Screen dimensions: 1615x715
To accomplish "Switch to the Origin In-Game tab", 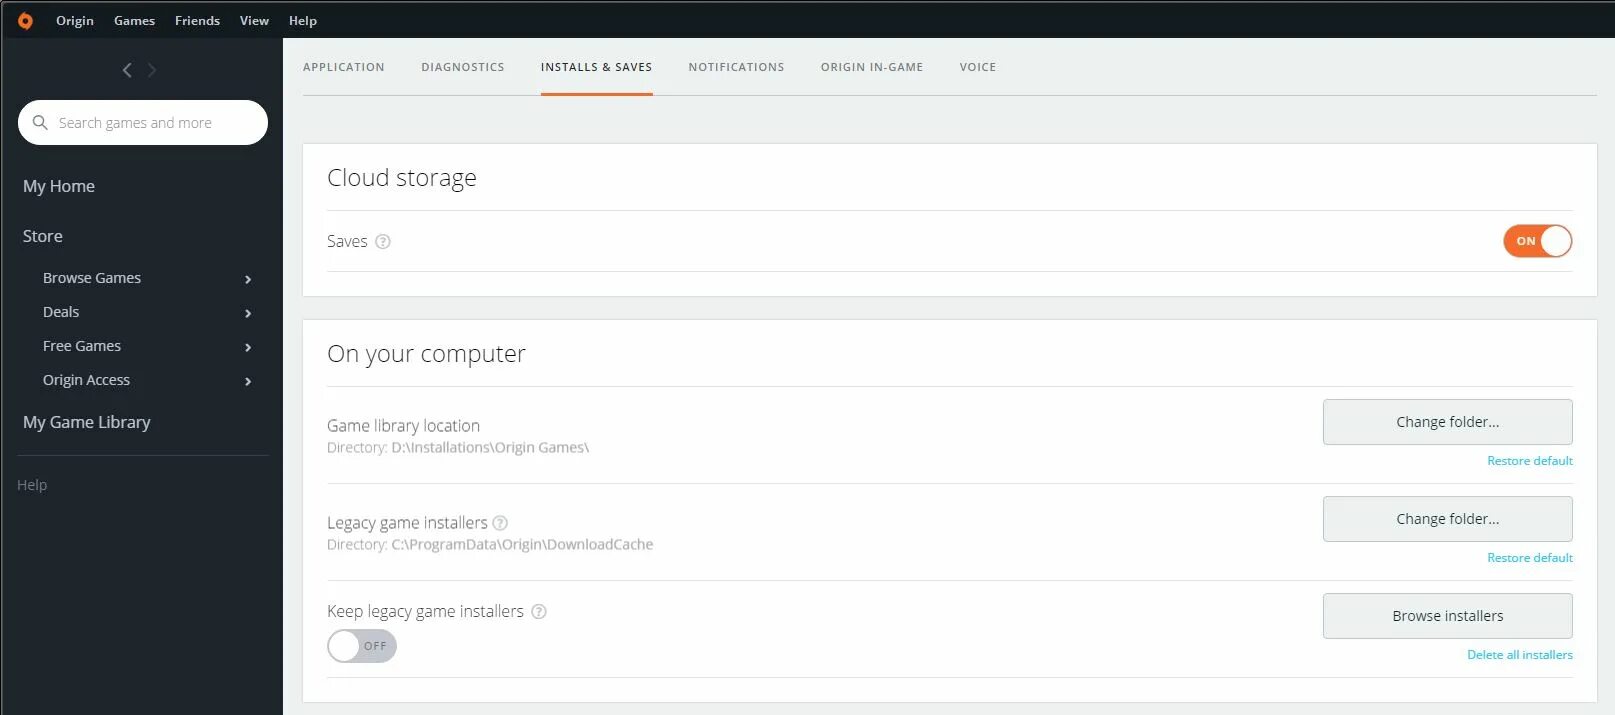I will (872, 67).
